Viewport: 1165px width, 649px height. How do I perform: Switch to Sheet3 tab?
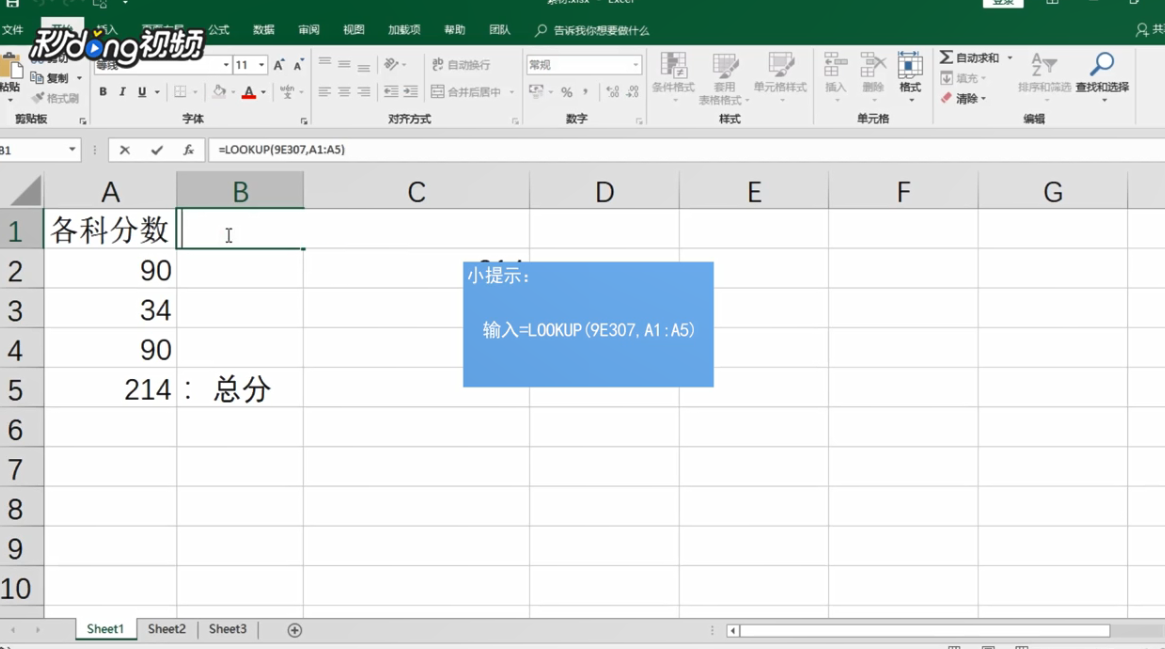click(x=227, y=629)
